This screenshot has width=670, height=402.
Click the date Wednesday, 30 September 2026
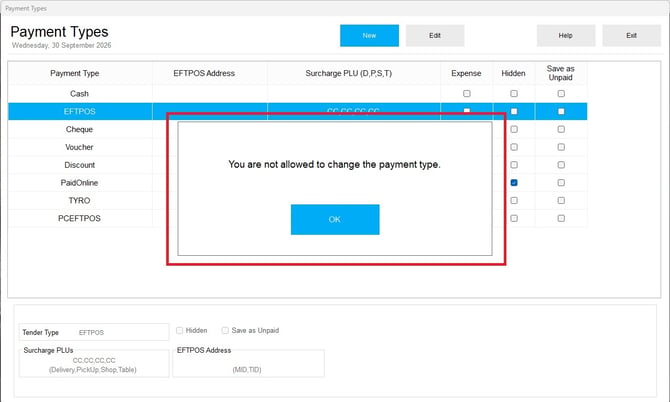[62, 45]
